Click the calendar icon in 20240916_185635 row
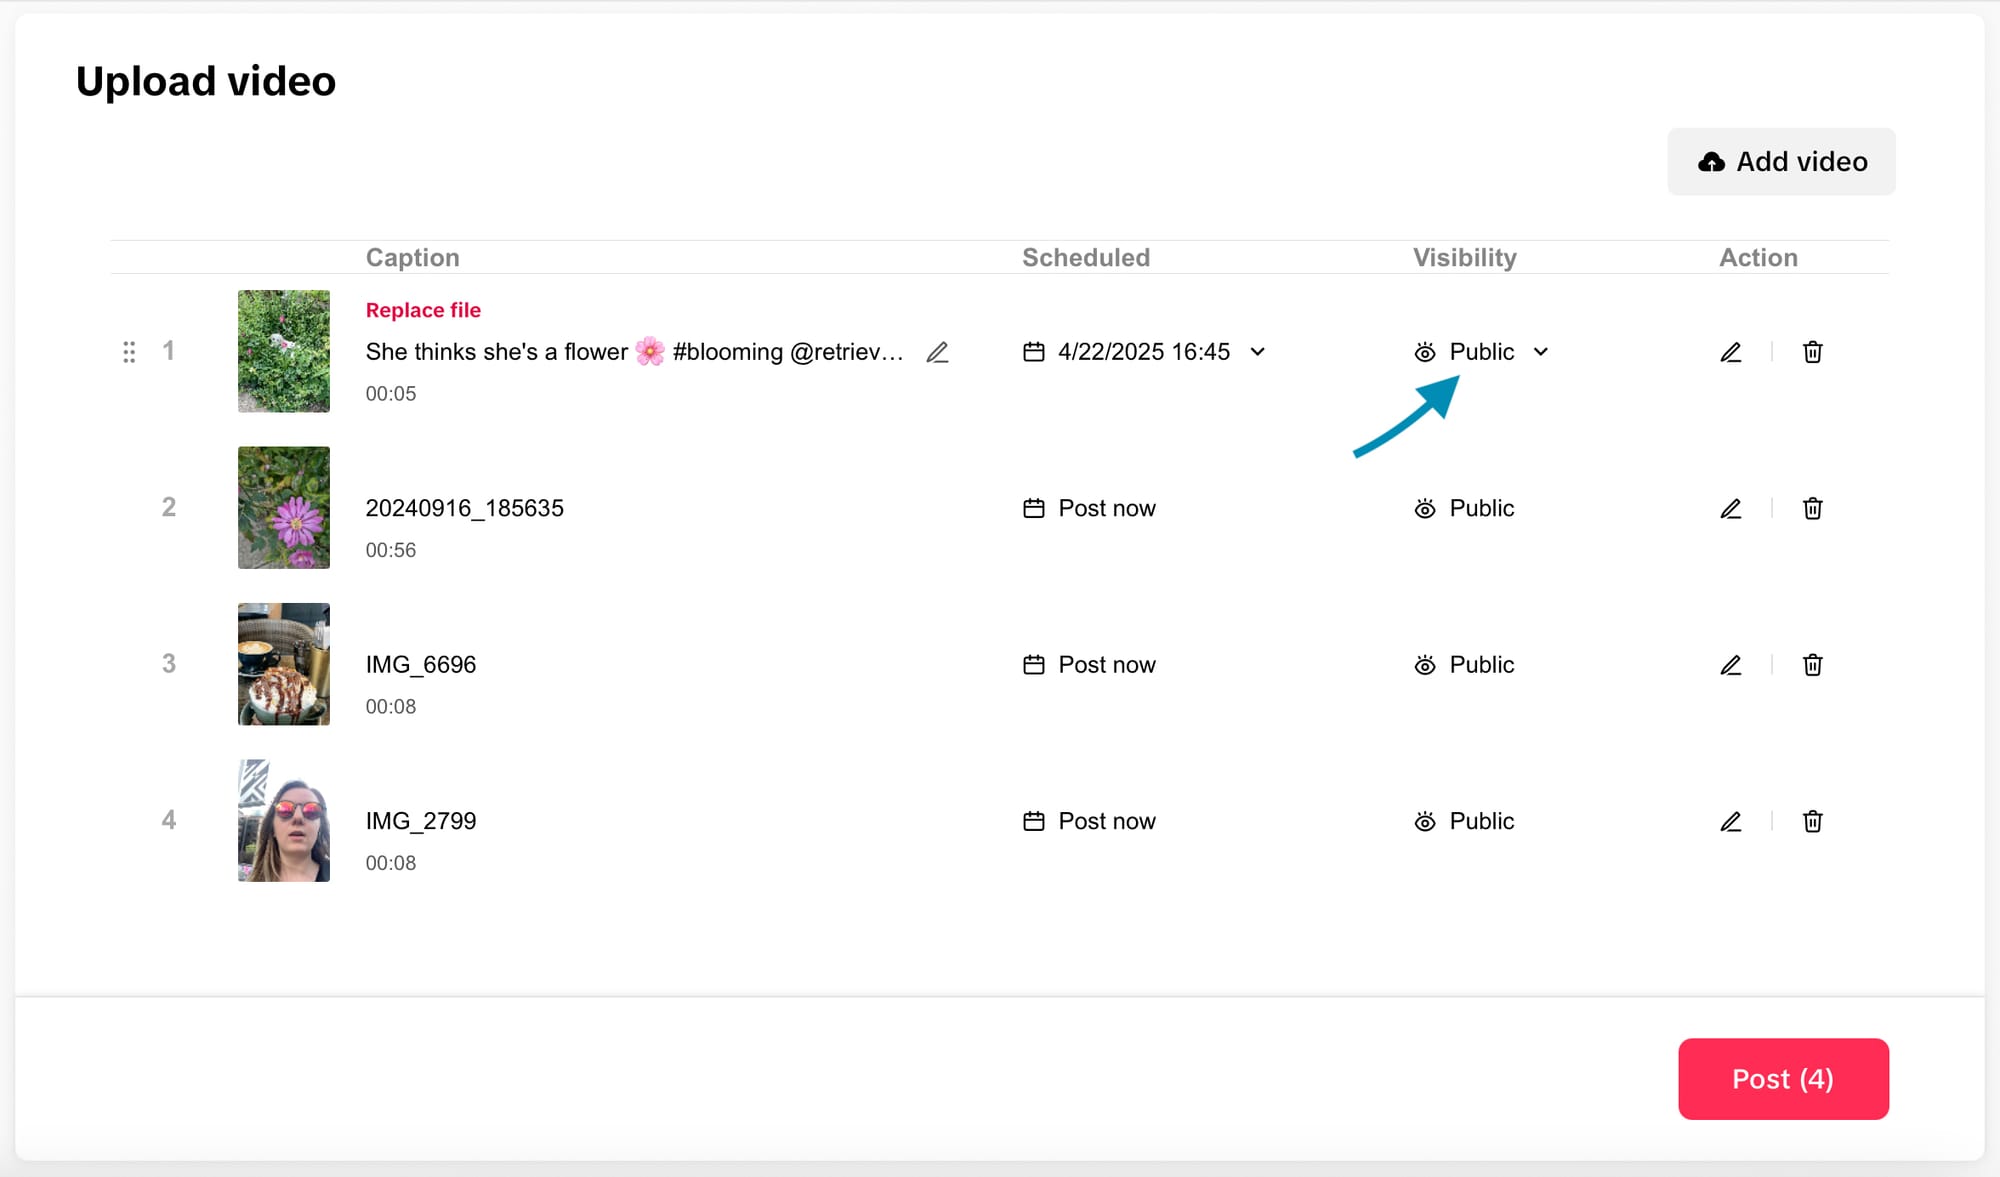Image resolution: width=2000 pixels, height=1177 pixels. 1034,509
